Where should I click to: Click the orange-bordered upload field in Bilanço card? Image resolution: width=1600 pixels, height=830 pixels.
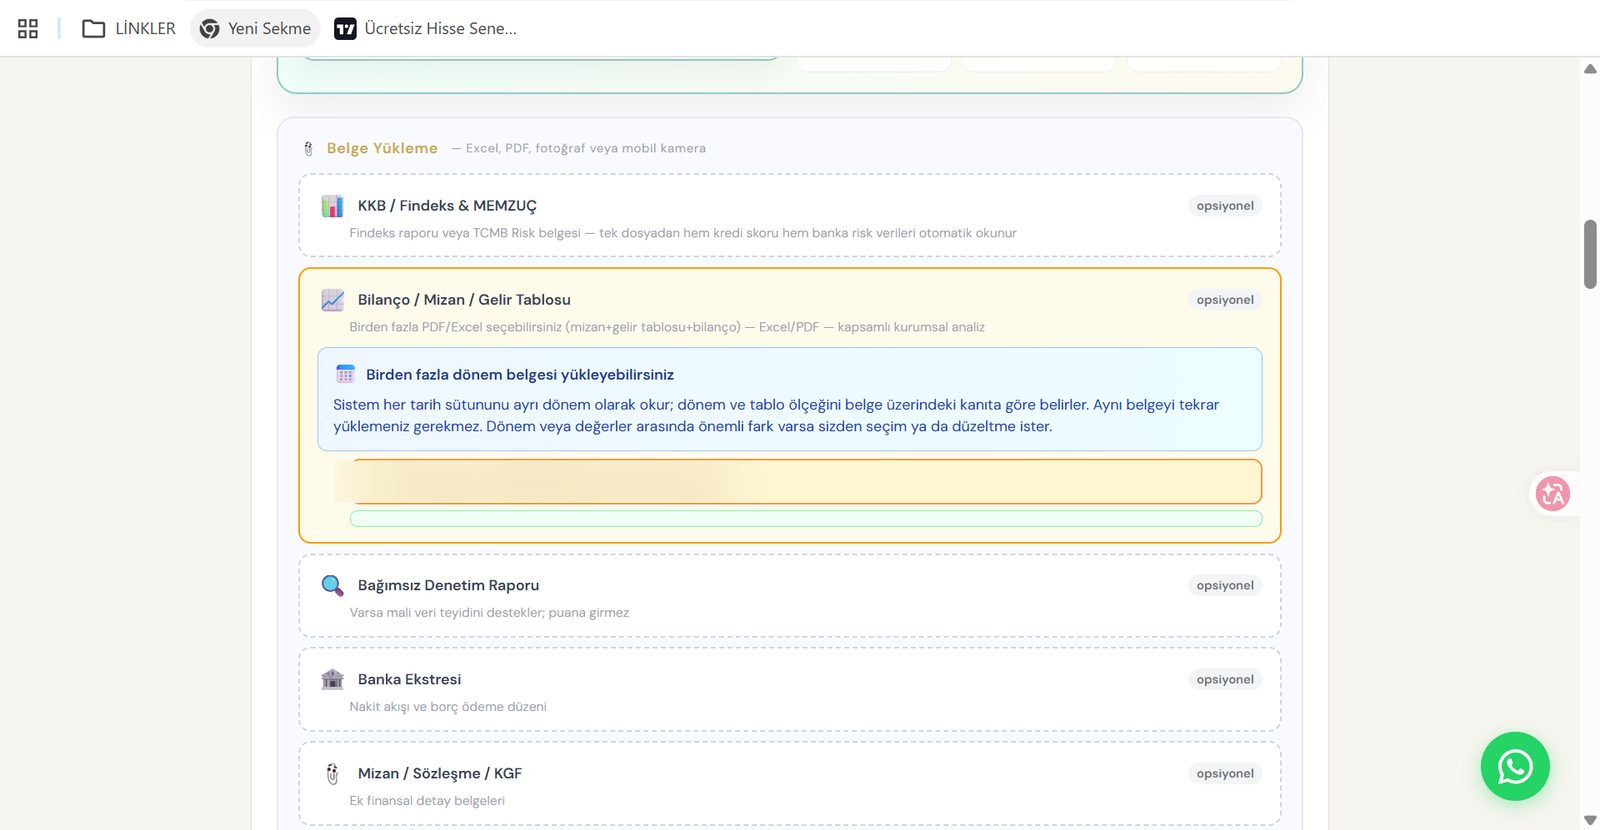click(806, 482)
